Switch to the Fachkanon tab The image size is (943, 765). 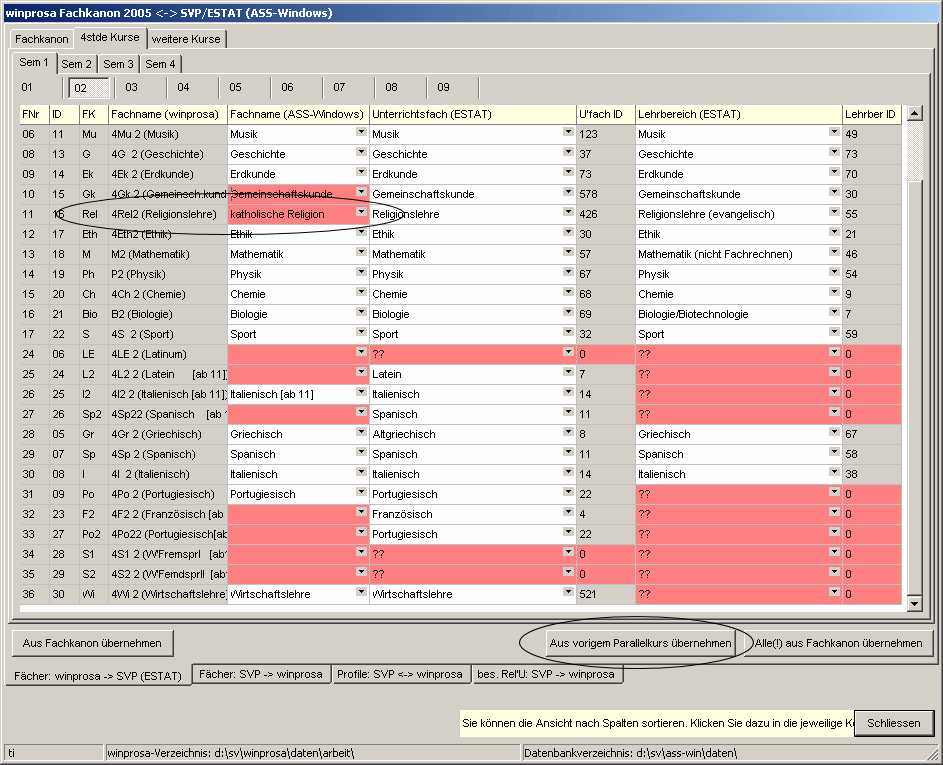click(x=42, y=39)
